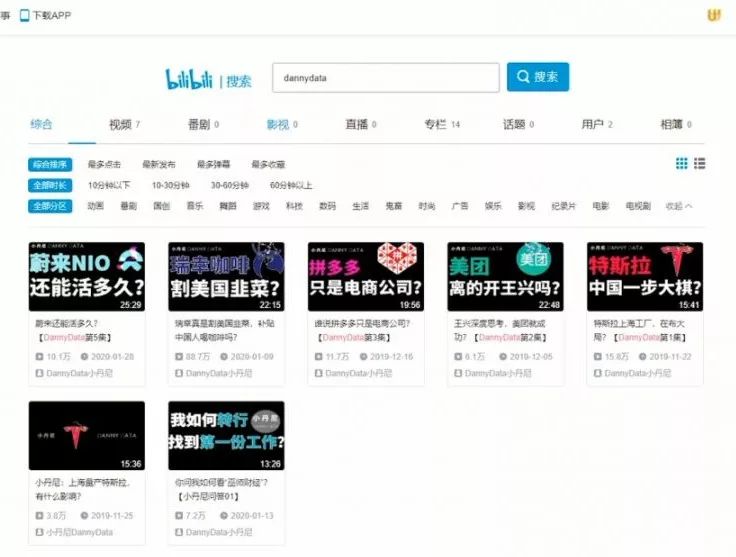Click title 谁说拼多多只是电商公司
Screen dimensions: 736x557
[362, 330]
